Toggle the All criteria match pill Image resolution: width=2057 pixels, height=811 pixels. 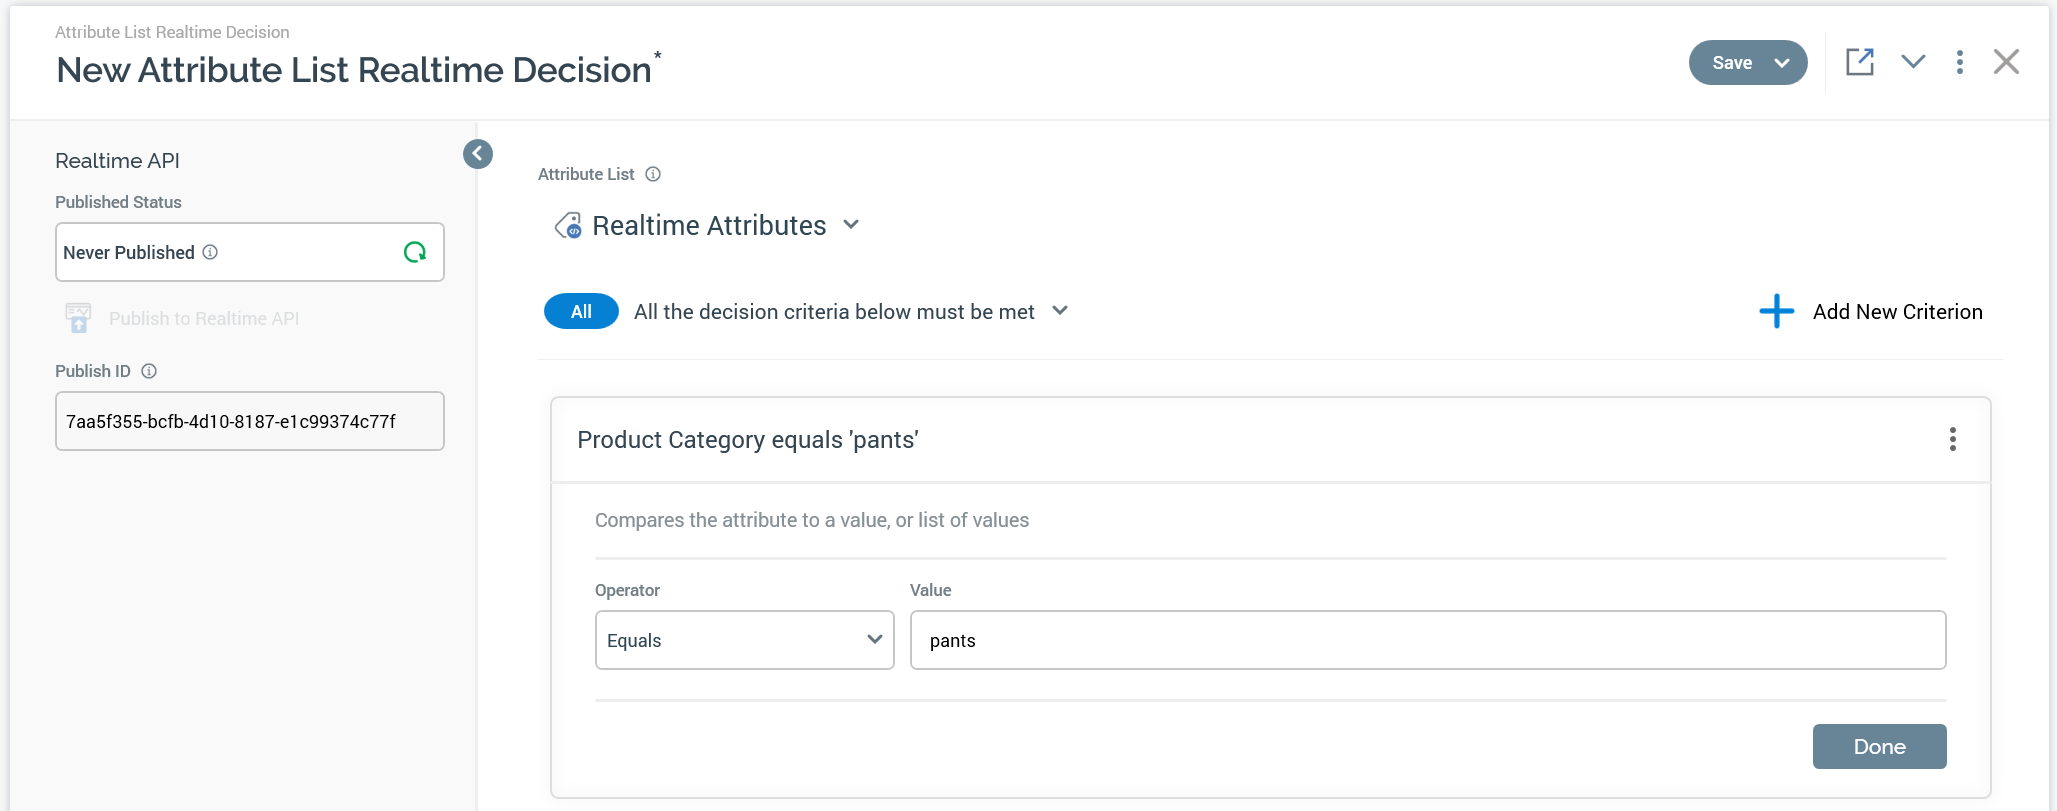[581, 311]
